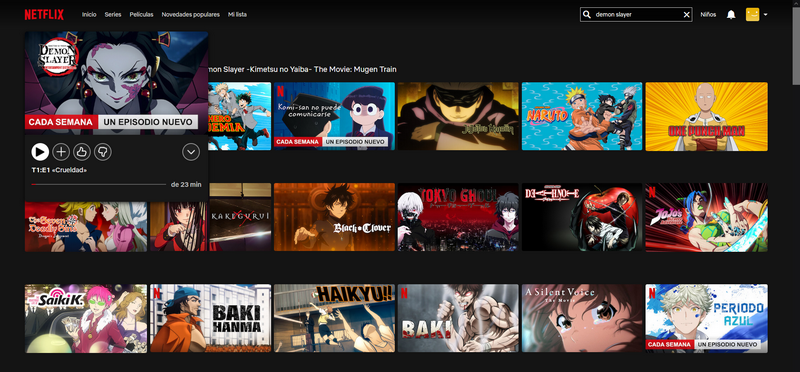Open the Series menu item

tap(113, 15)
